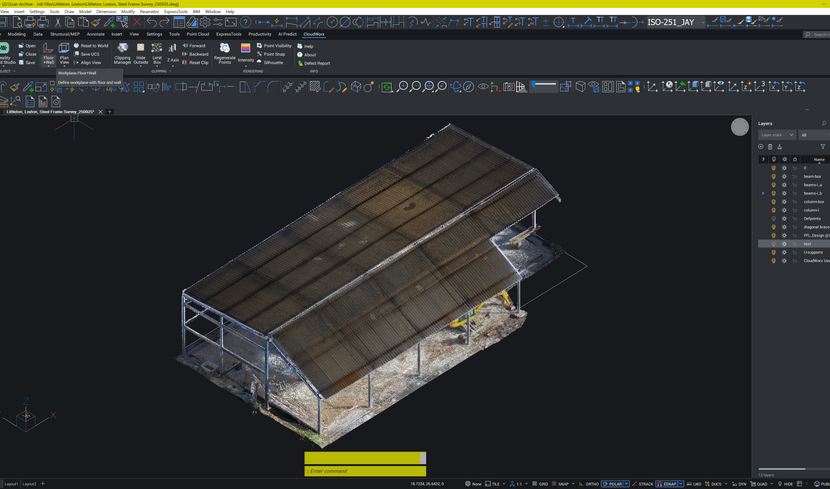Switch to the AI Predict ribbon tab
Viewport: 830px width, 489px height.
[x=287, y=34]
